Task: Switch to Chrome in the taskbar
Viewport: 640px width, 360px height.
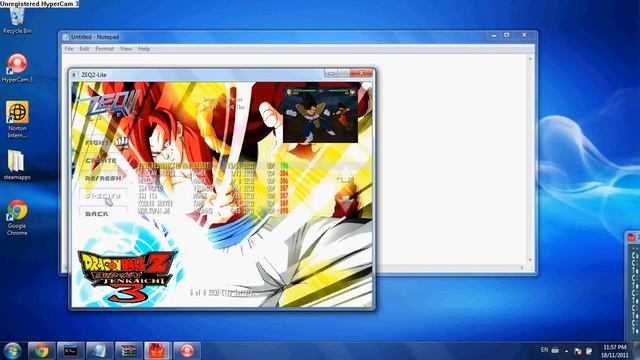Action: (x=41, y=351)
